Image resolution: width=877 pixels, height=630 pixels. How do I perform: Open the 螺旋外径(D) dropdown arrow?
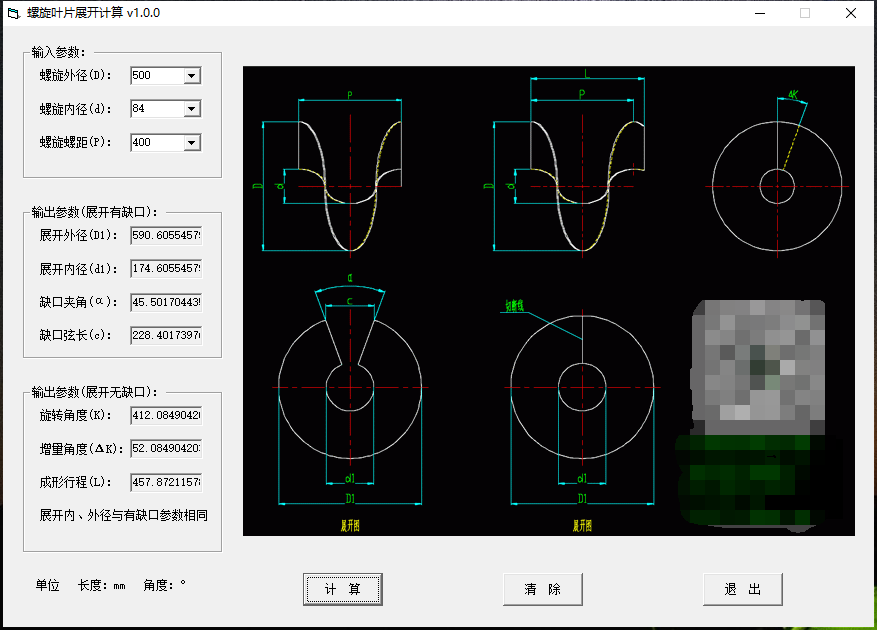pos(192,76)
